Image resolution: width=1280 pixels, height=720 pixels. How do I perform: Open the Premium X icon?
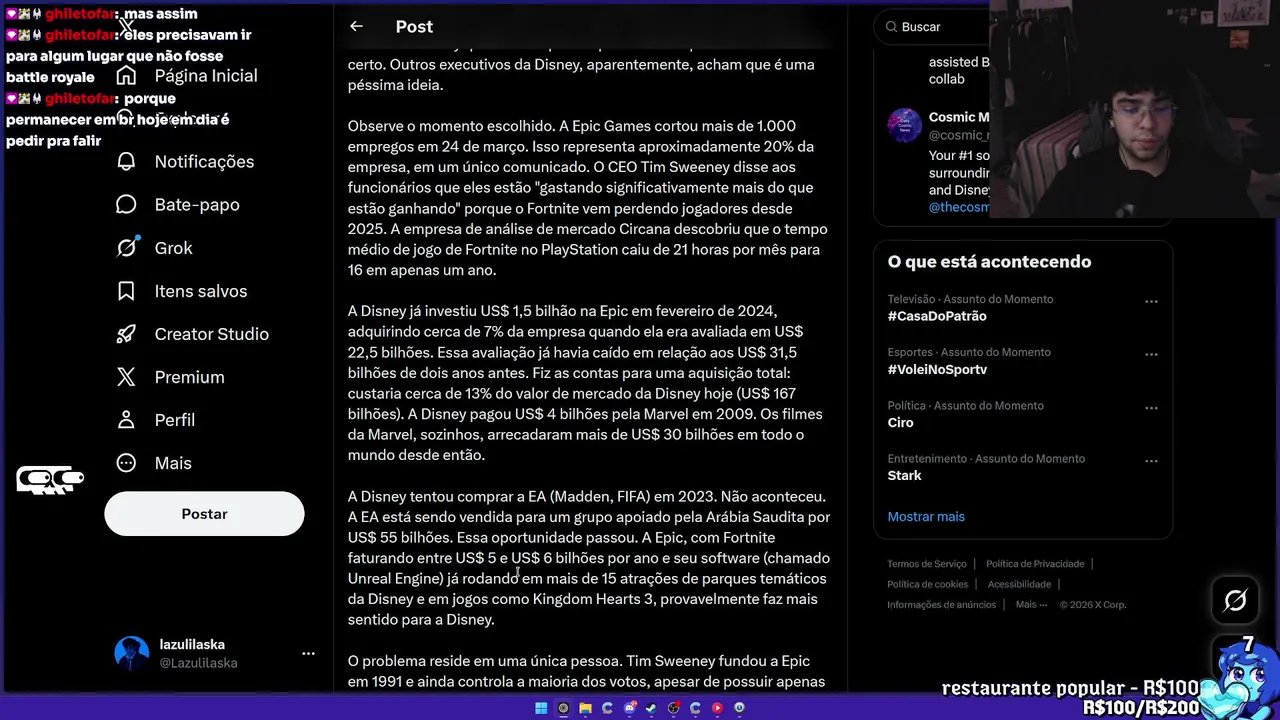click(x=126, y=377)
